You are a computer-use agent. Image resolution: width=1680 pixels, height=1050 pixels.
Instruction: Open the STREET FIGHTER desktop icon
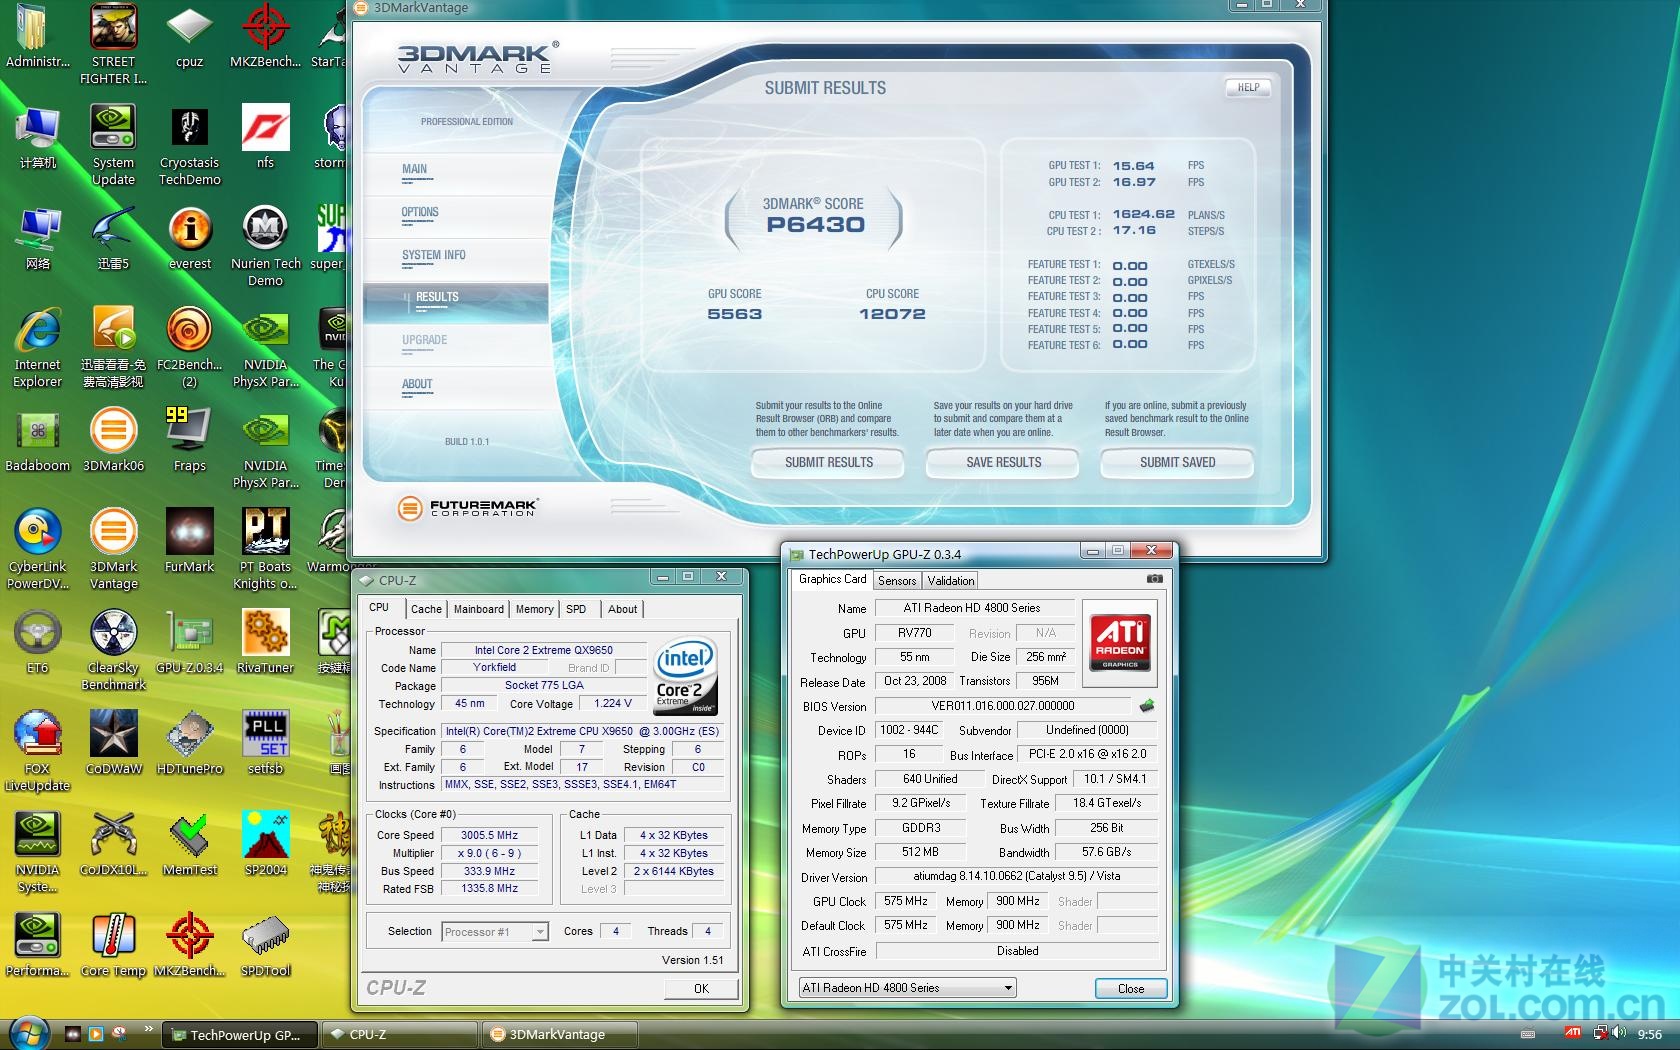[x=113, y=44]
